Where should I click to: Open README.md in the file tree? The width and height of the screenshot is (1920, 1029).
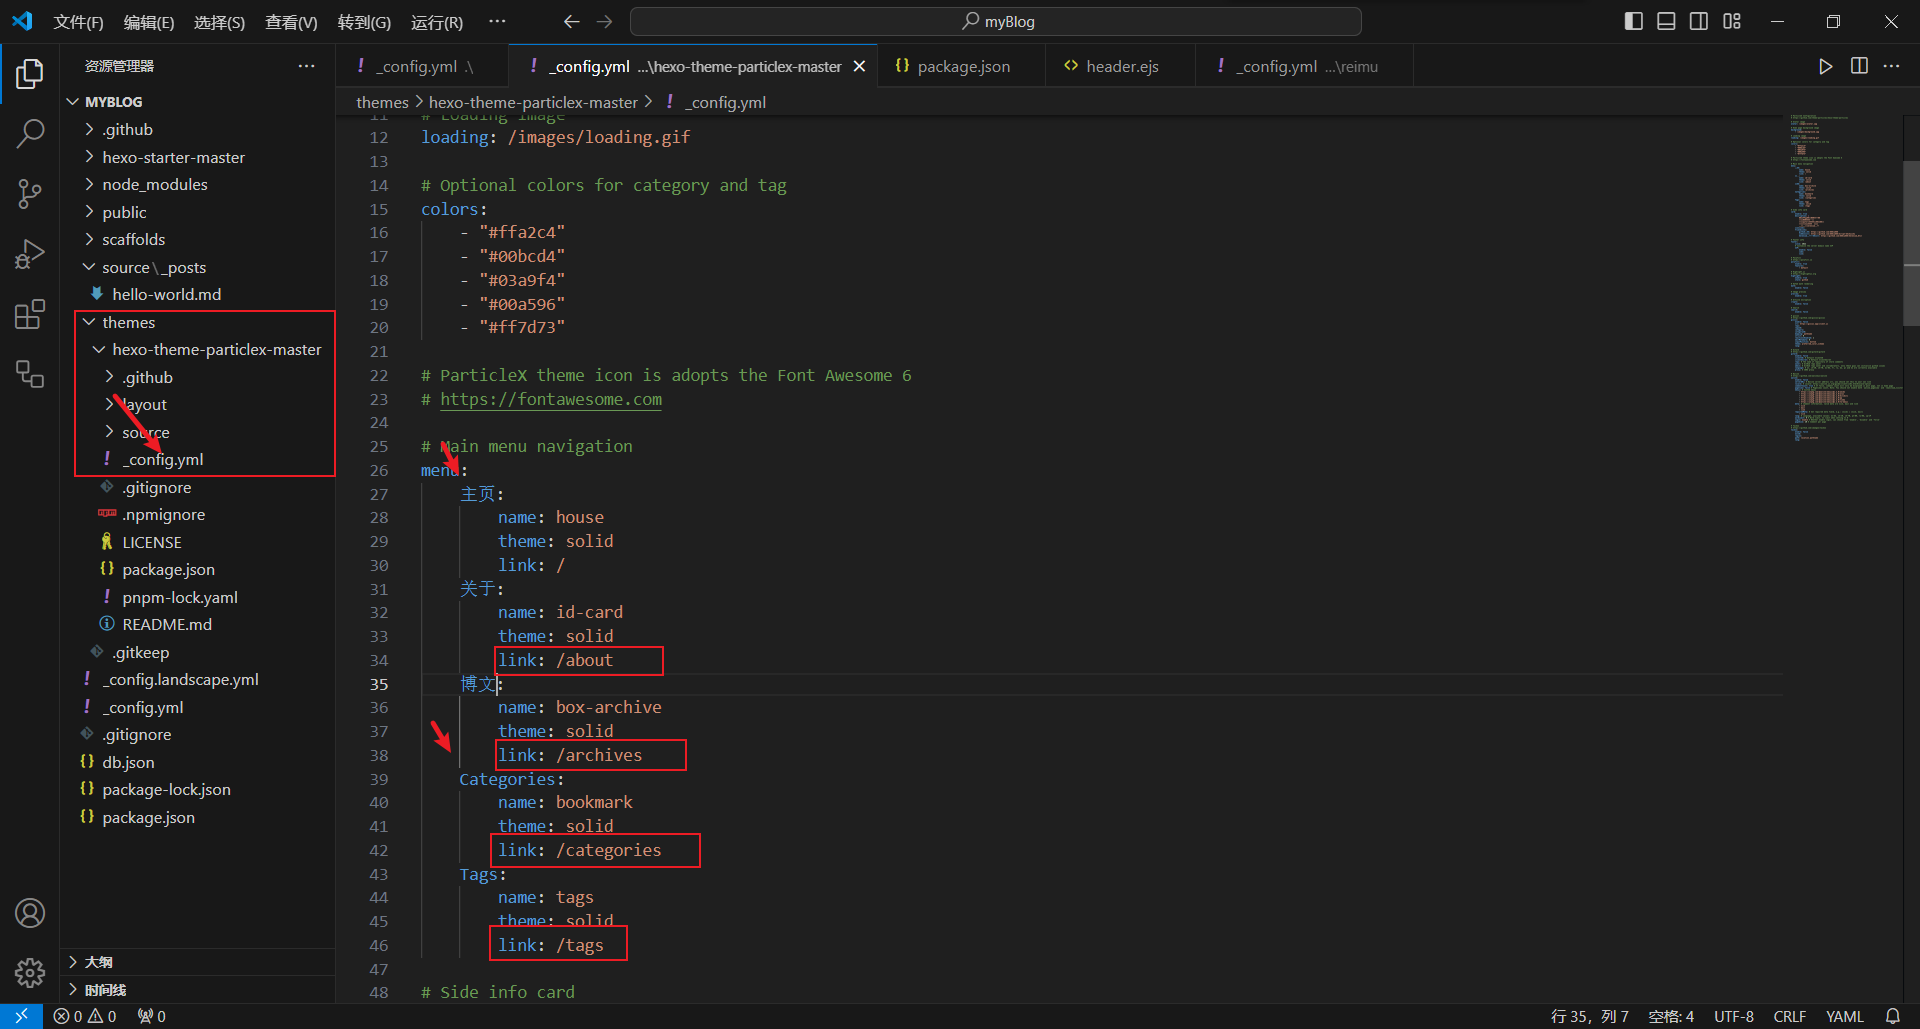[197, 624]
